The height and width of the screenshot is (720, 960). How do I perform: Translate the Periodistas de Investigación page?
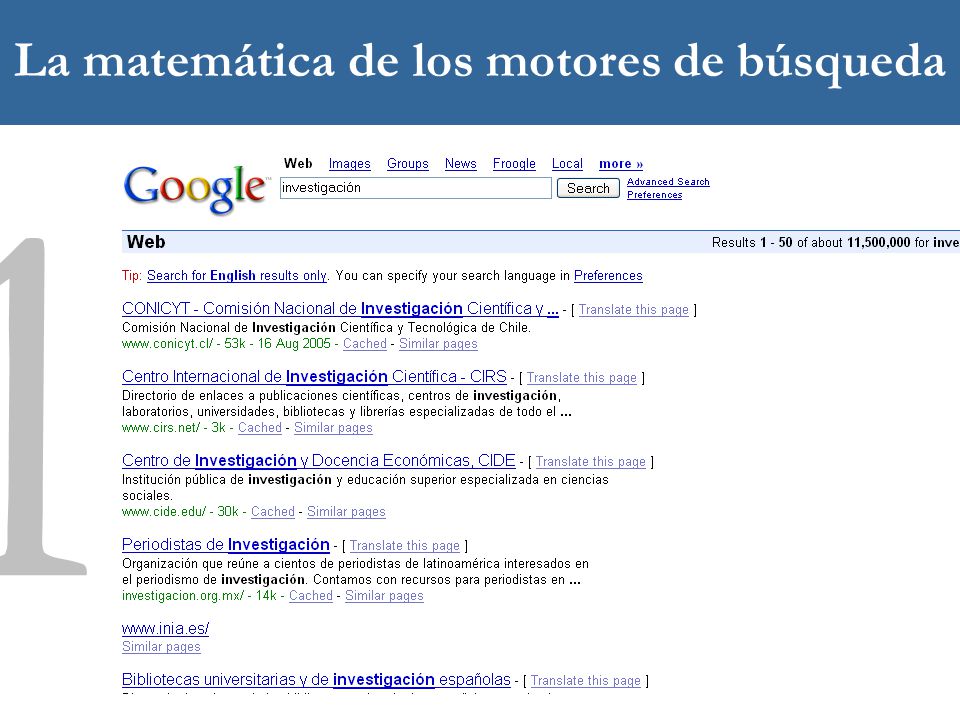(405, 546)
